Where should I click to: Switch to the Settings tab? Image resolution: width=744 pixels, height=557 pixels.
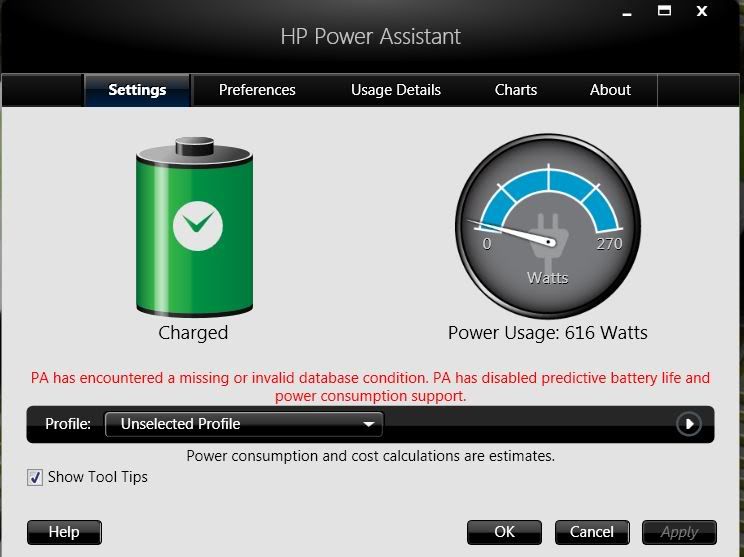(x=137, y=90)
